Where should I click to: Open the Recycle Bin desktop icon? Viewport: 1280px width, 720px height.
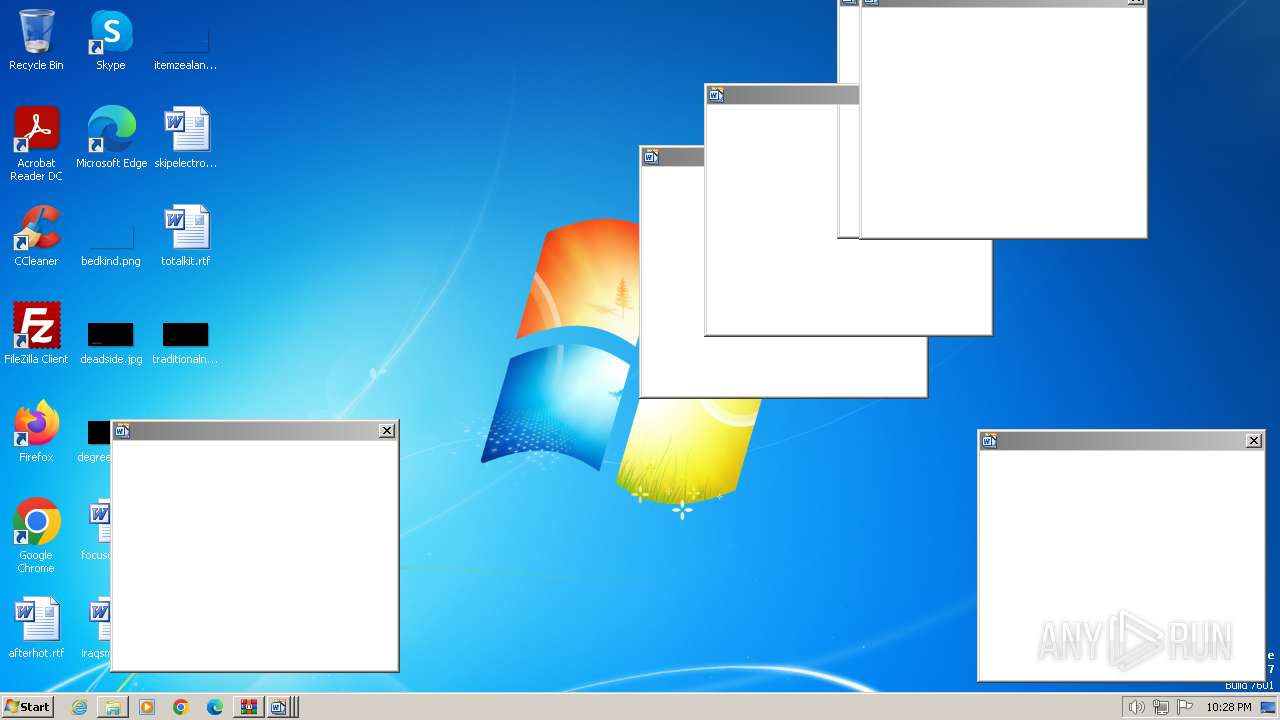36,40
